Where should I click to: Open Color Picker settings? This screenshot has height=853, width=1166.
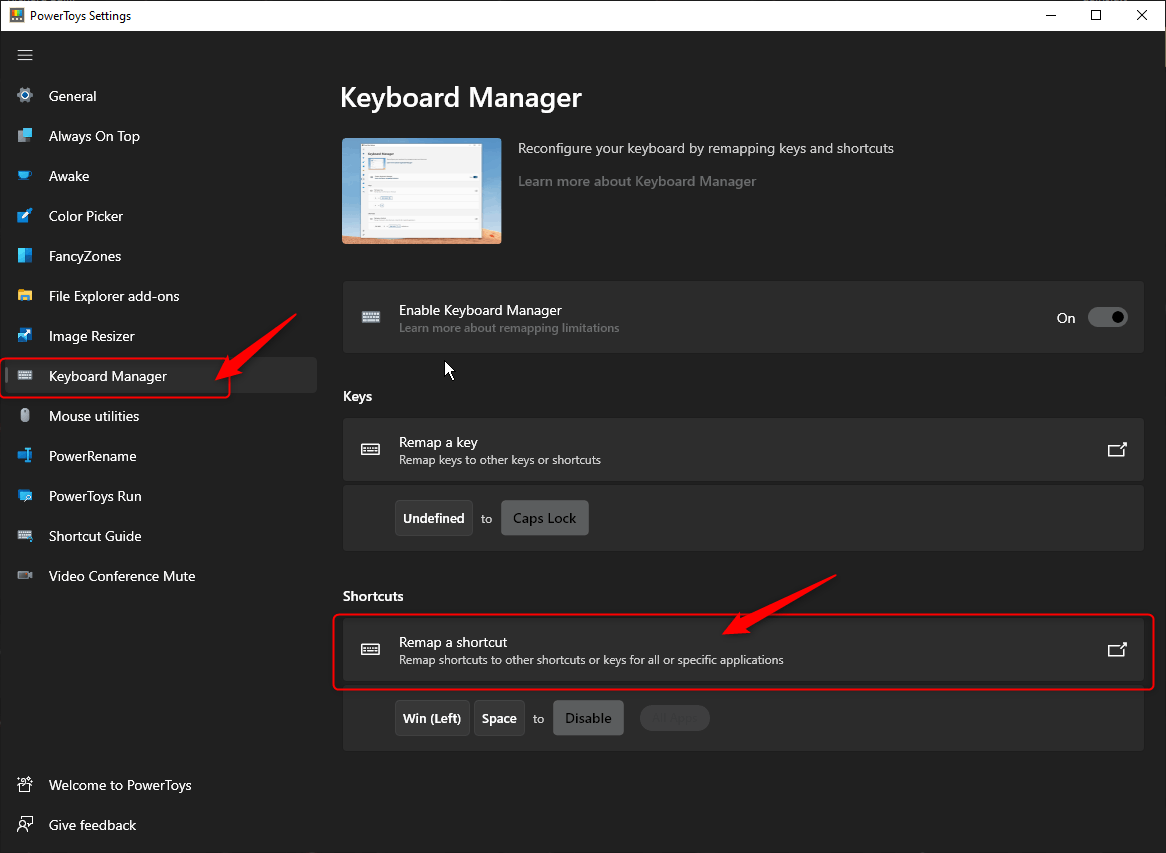158,216
